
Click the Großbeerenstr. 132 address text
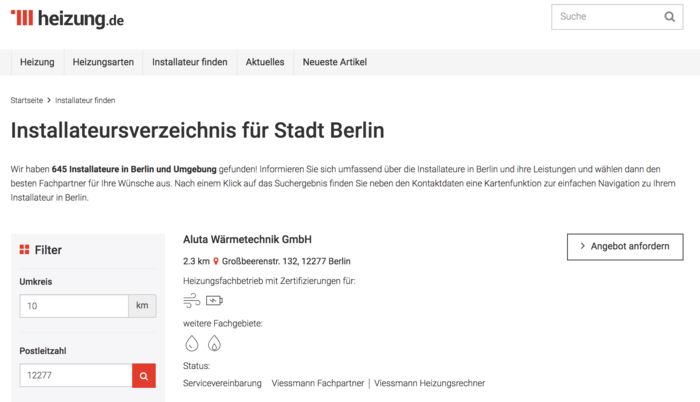(286, 261)
